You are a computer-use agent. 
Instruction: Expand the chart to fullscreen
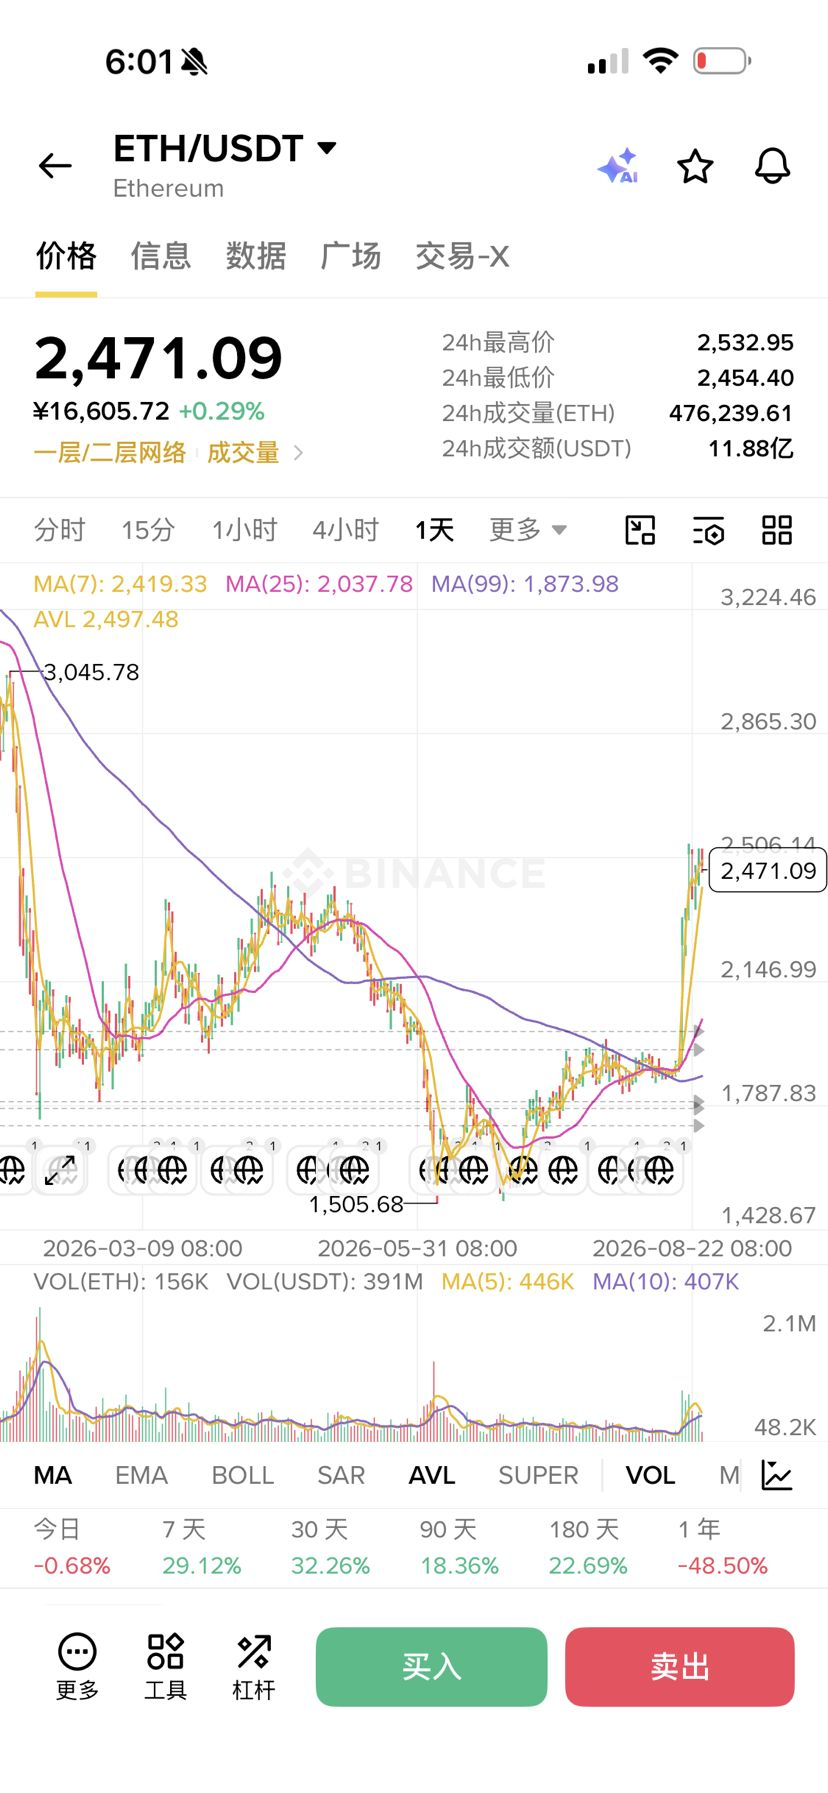60,1169
